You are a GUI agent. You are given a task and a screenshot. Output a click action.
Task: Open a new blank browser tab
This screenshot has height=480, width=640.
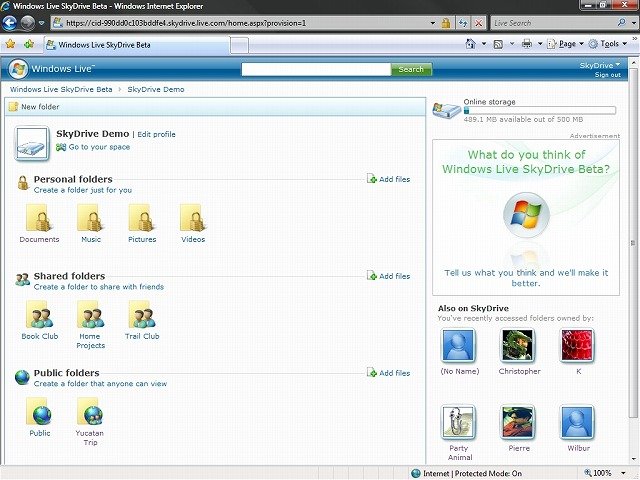[x=239, y=45]
